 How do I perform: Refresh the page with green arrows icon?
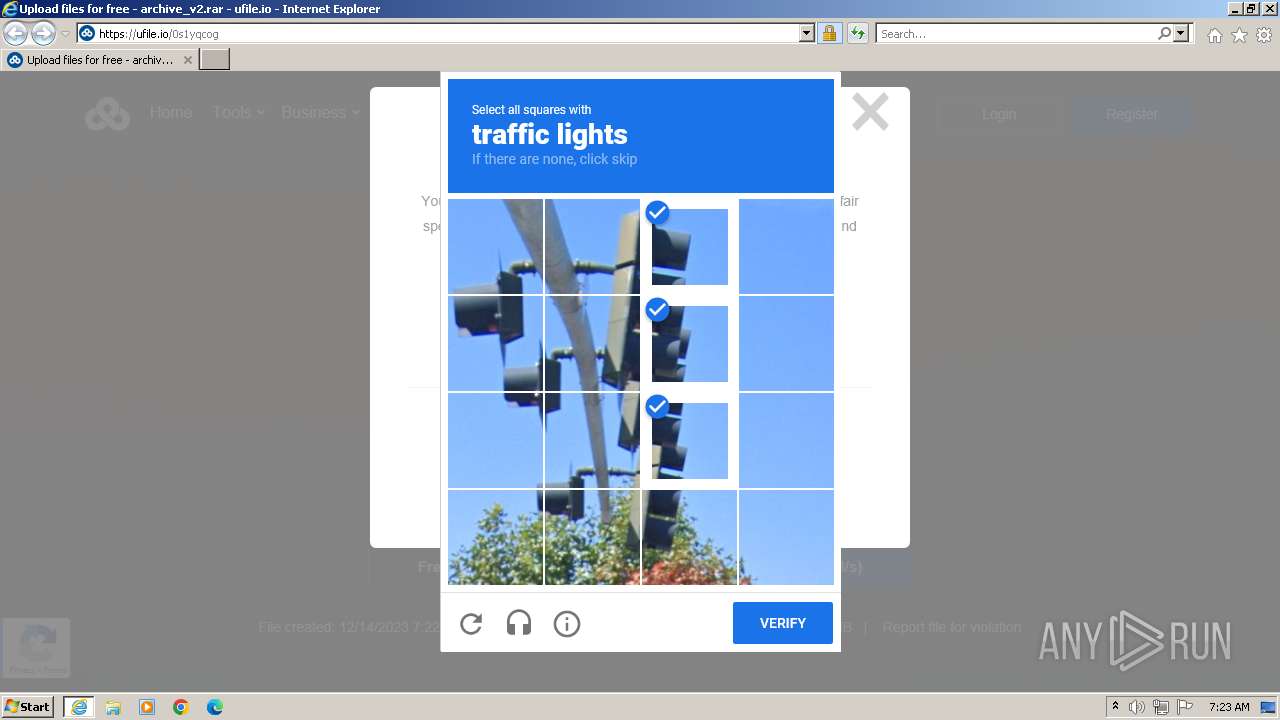click(857, 34)
